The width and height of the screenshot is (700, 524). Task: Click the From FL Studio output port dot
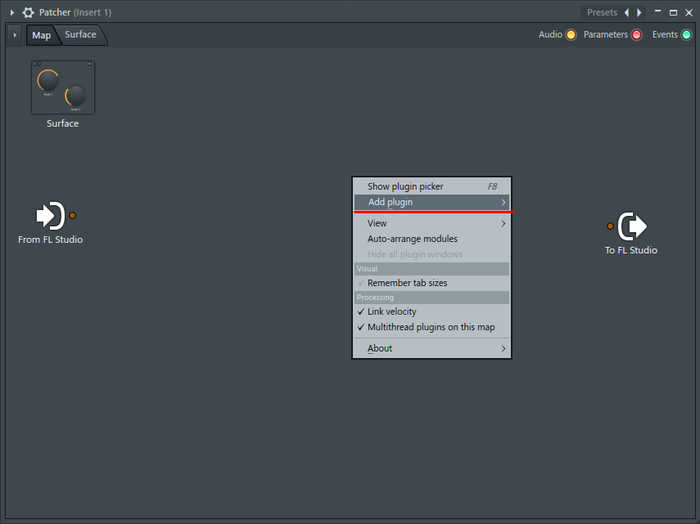click(72, 216)
